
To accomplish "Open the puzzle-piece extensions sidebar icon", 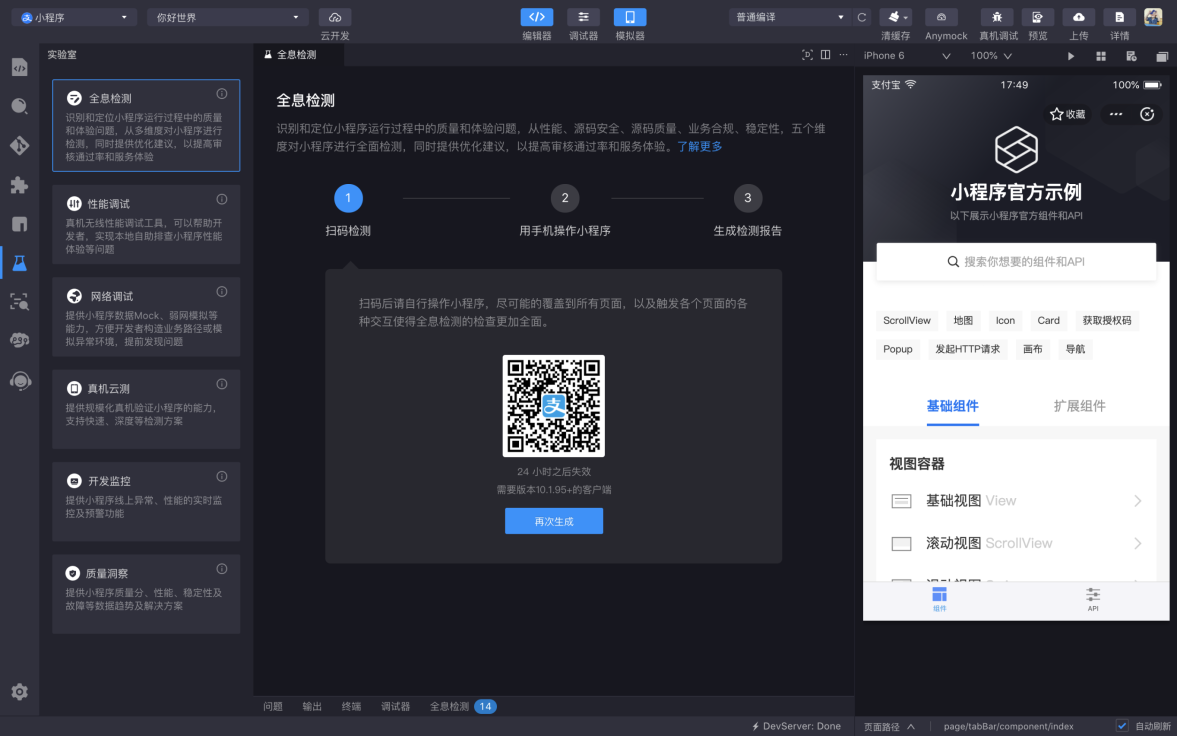I will point(20,185).
